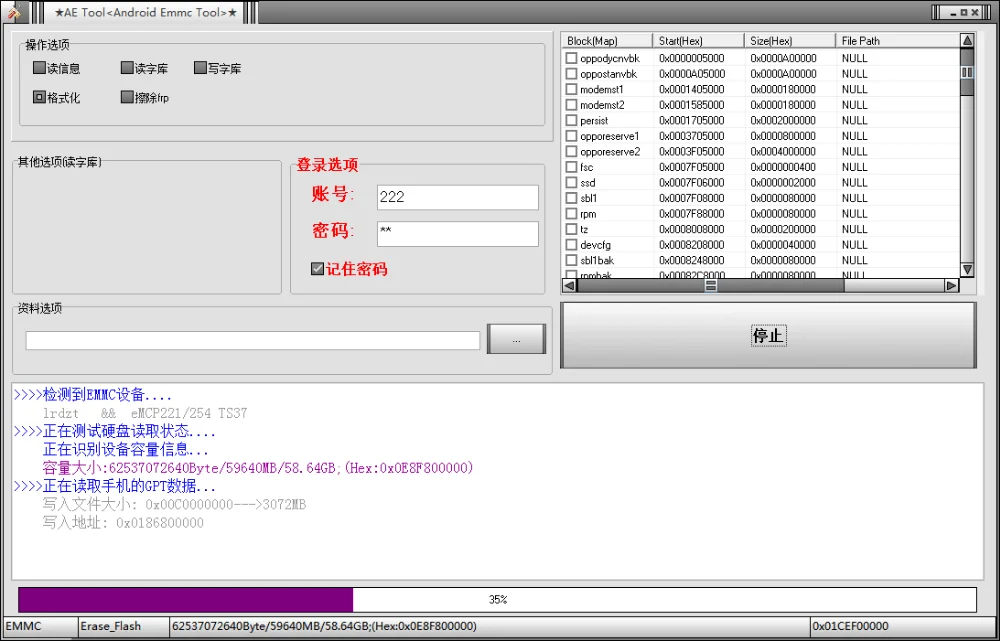
Task: Click the log line 容量大小
Action: pyautogui.click(x=258, y=468)
